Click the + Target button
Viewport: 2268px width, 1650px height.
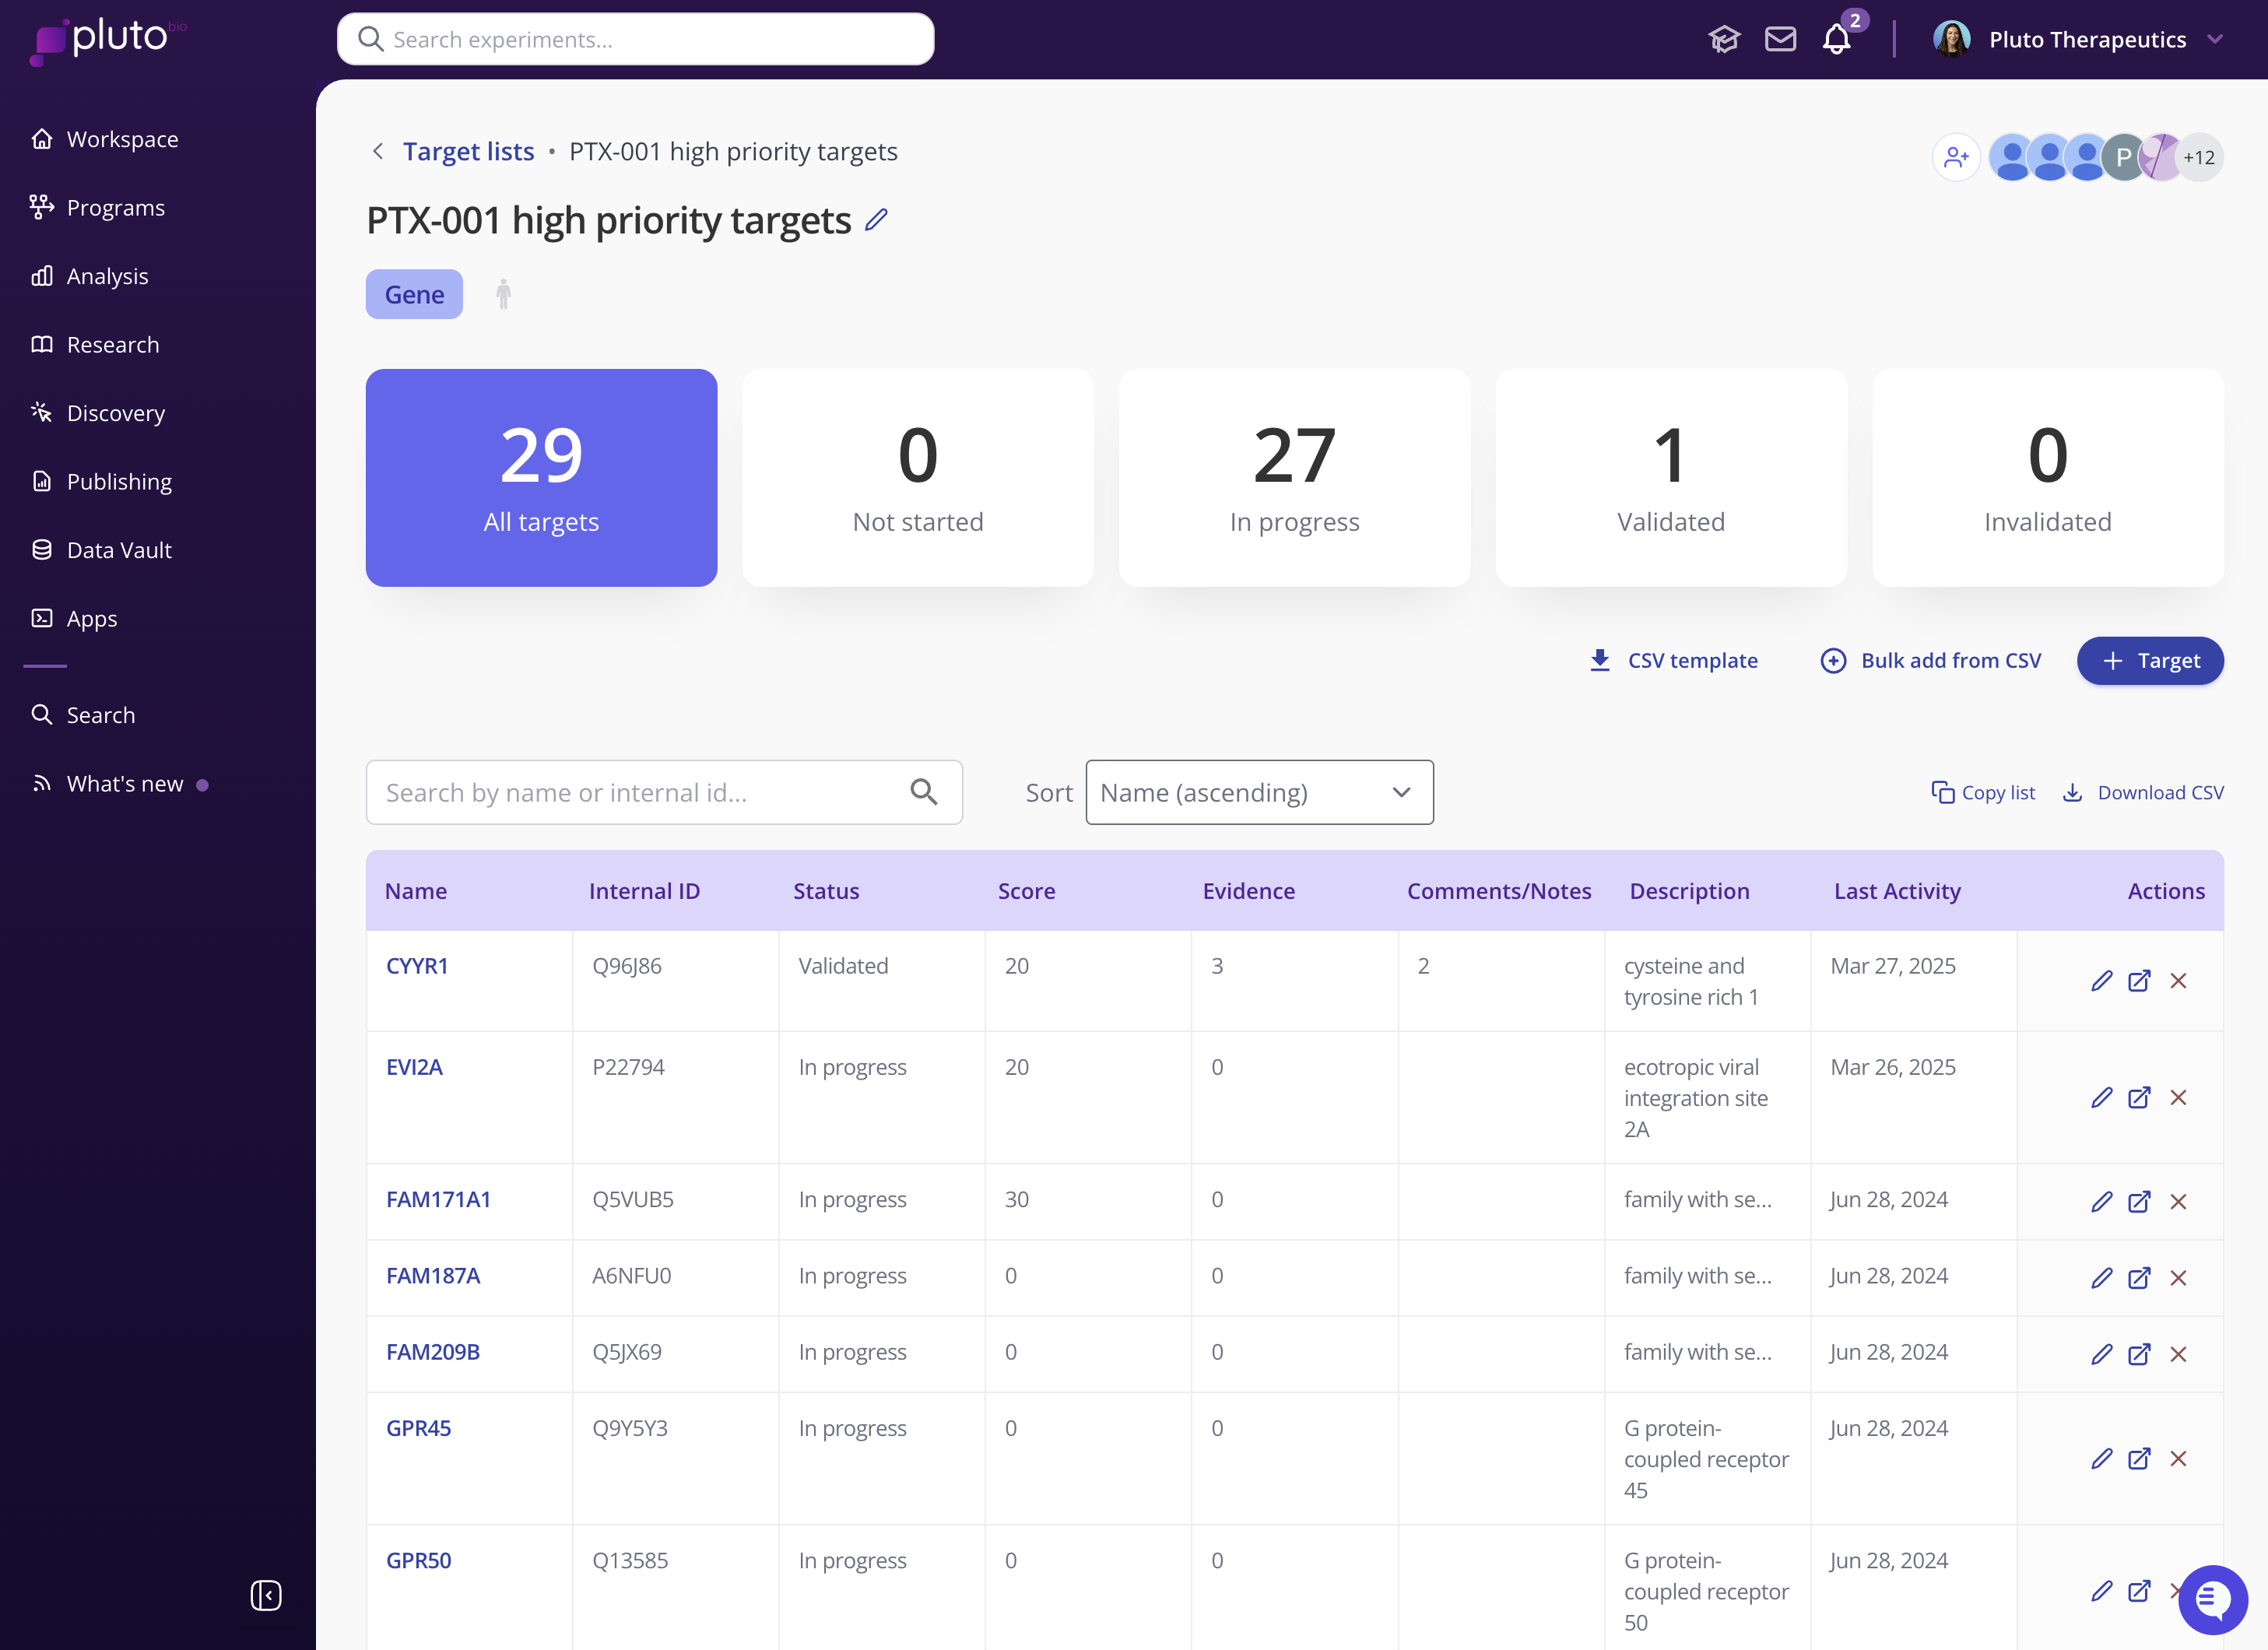click(x=2150, y=661)
